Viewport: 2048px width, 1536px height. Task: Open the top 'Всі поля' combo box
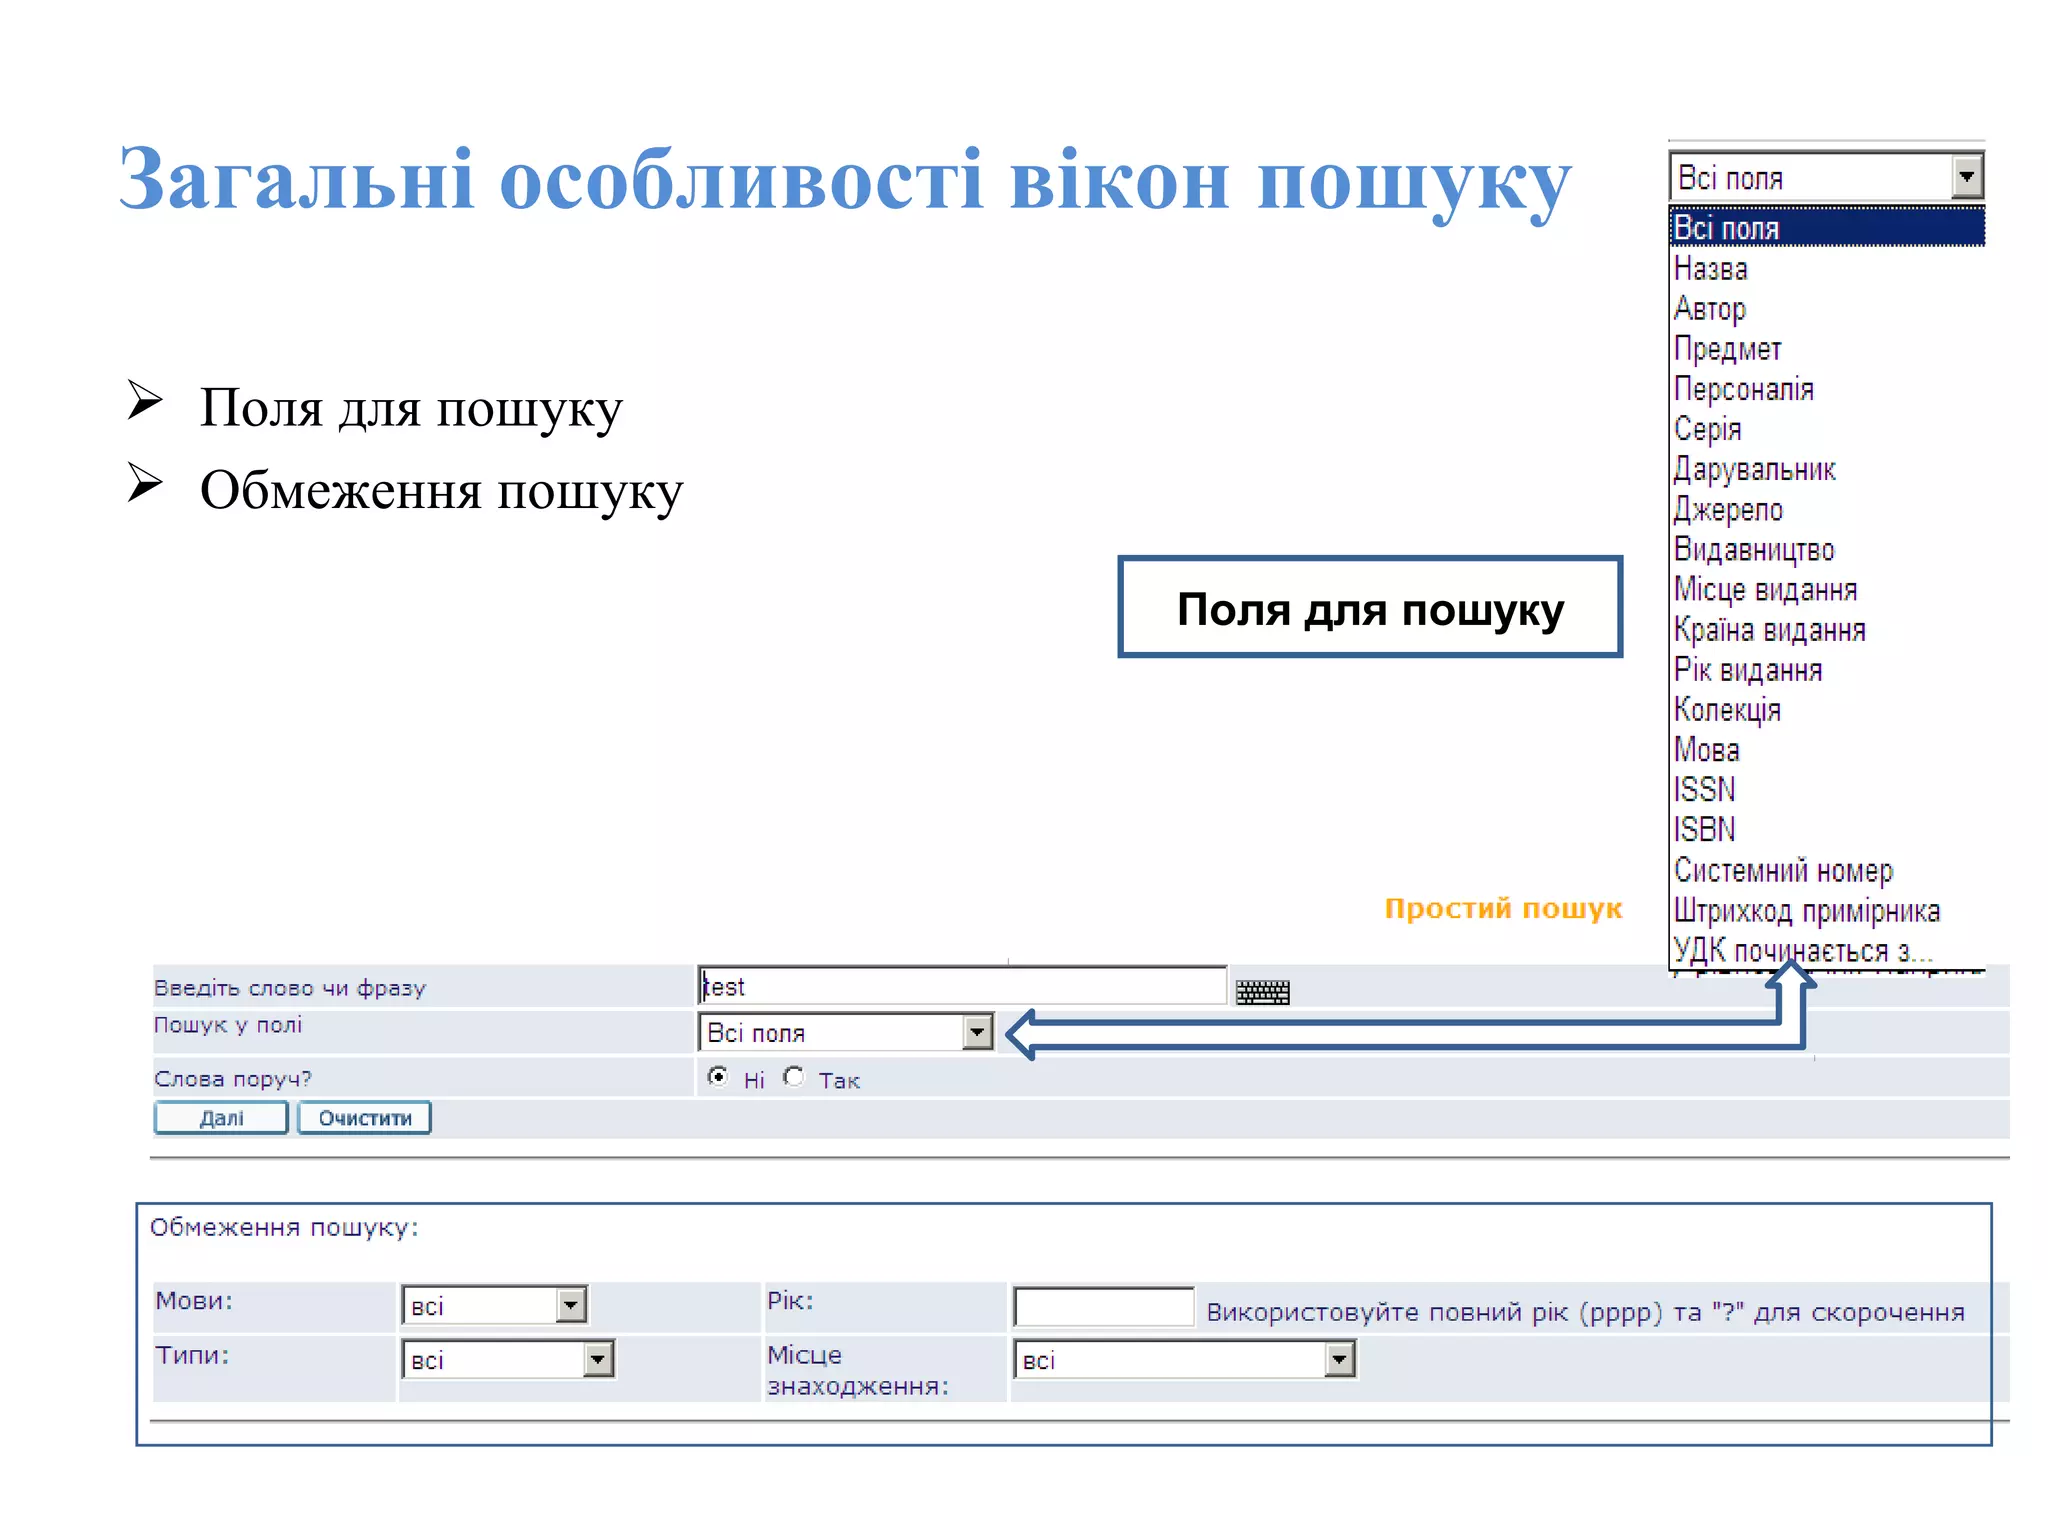[x=1826, y=177]
